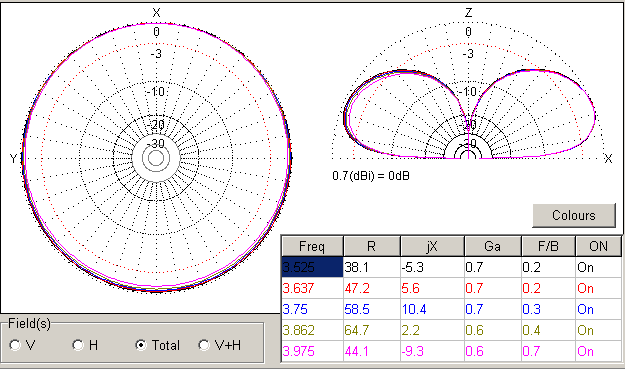Click the F/B column header
Screen dimensions: 625x369
(x=548, y=246)
